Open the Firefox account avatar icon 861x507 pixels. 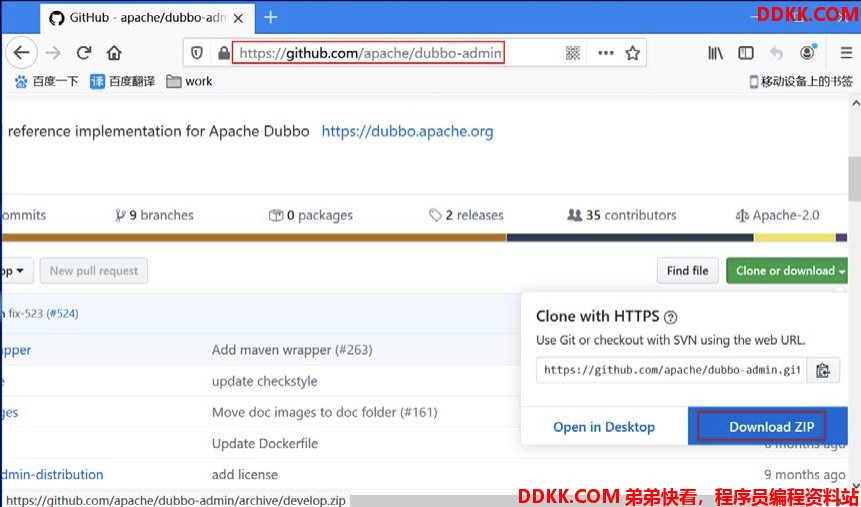[x=807, y=53]
